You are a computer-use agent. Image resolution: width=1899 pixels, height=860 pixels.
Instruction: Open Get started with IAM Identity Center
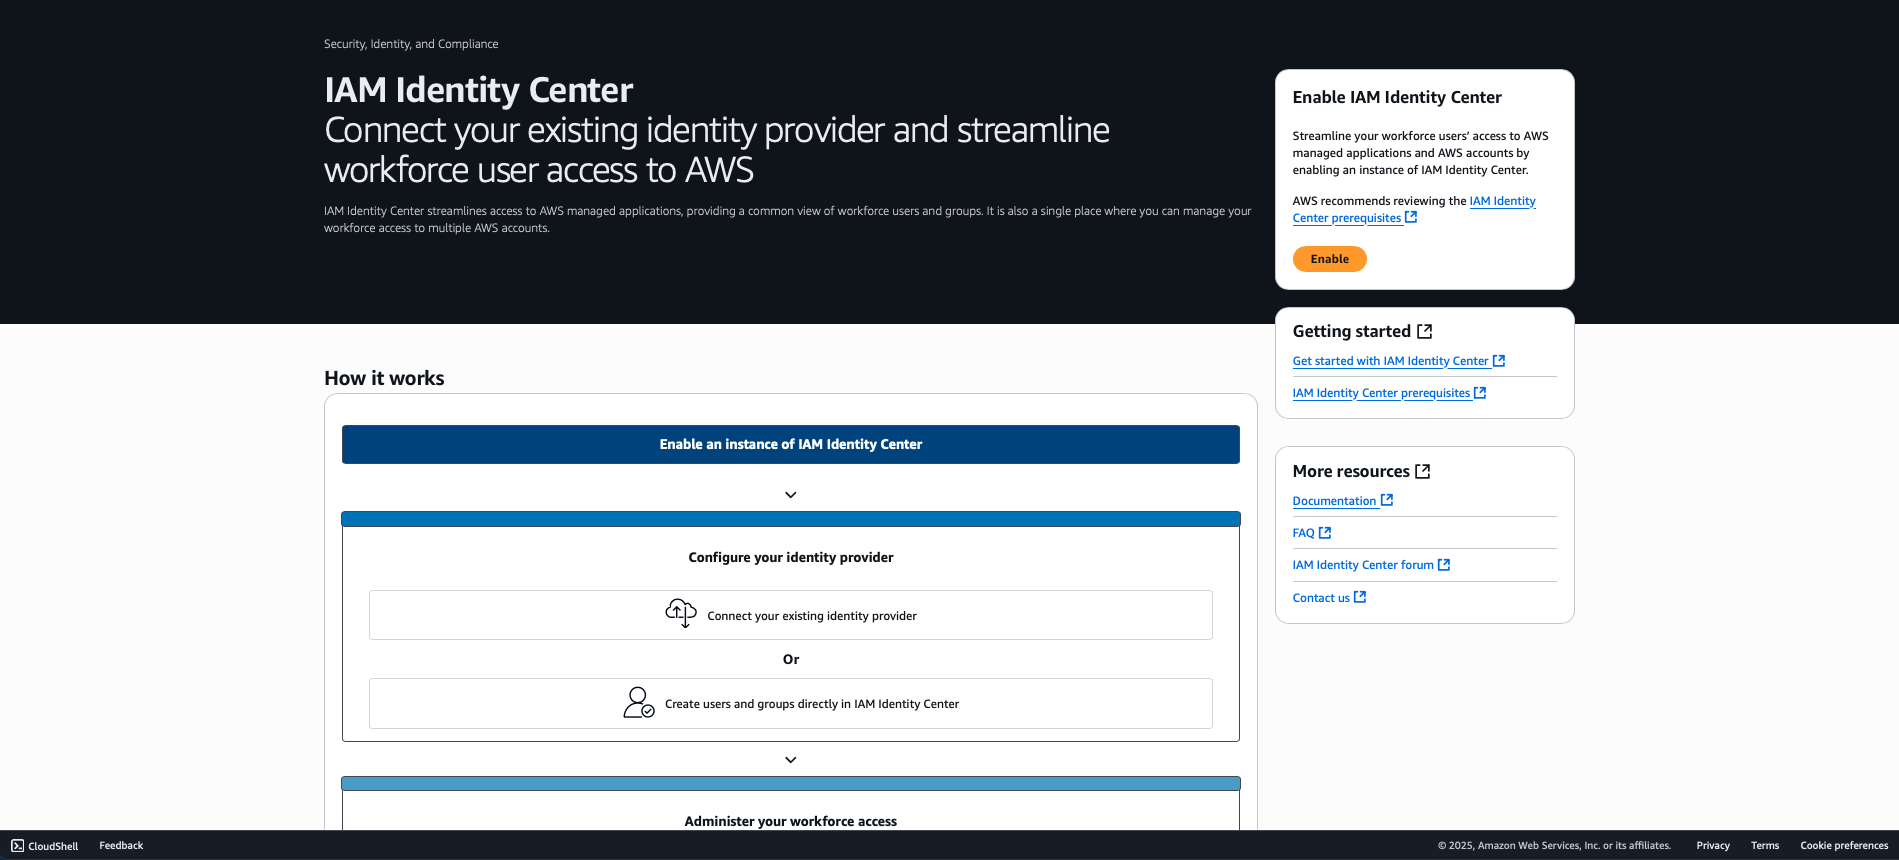coord(1391,360)
